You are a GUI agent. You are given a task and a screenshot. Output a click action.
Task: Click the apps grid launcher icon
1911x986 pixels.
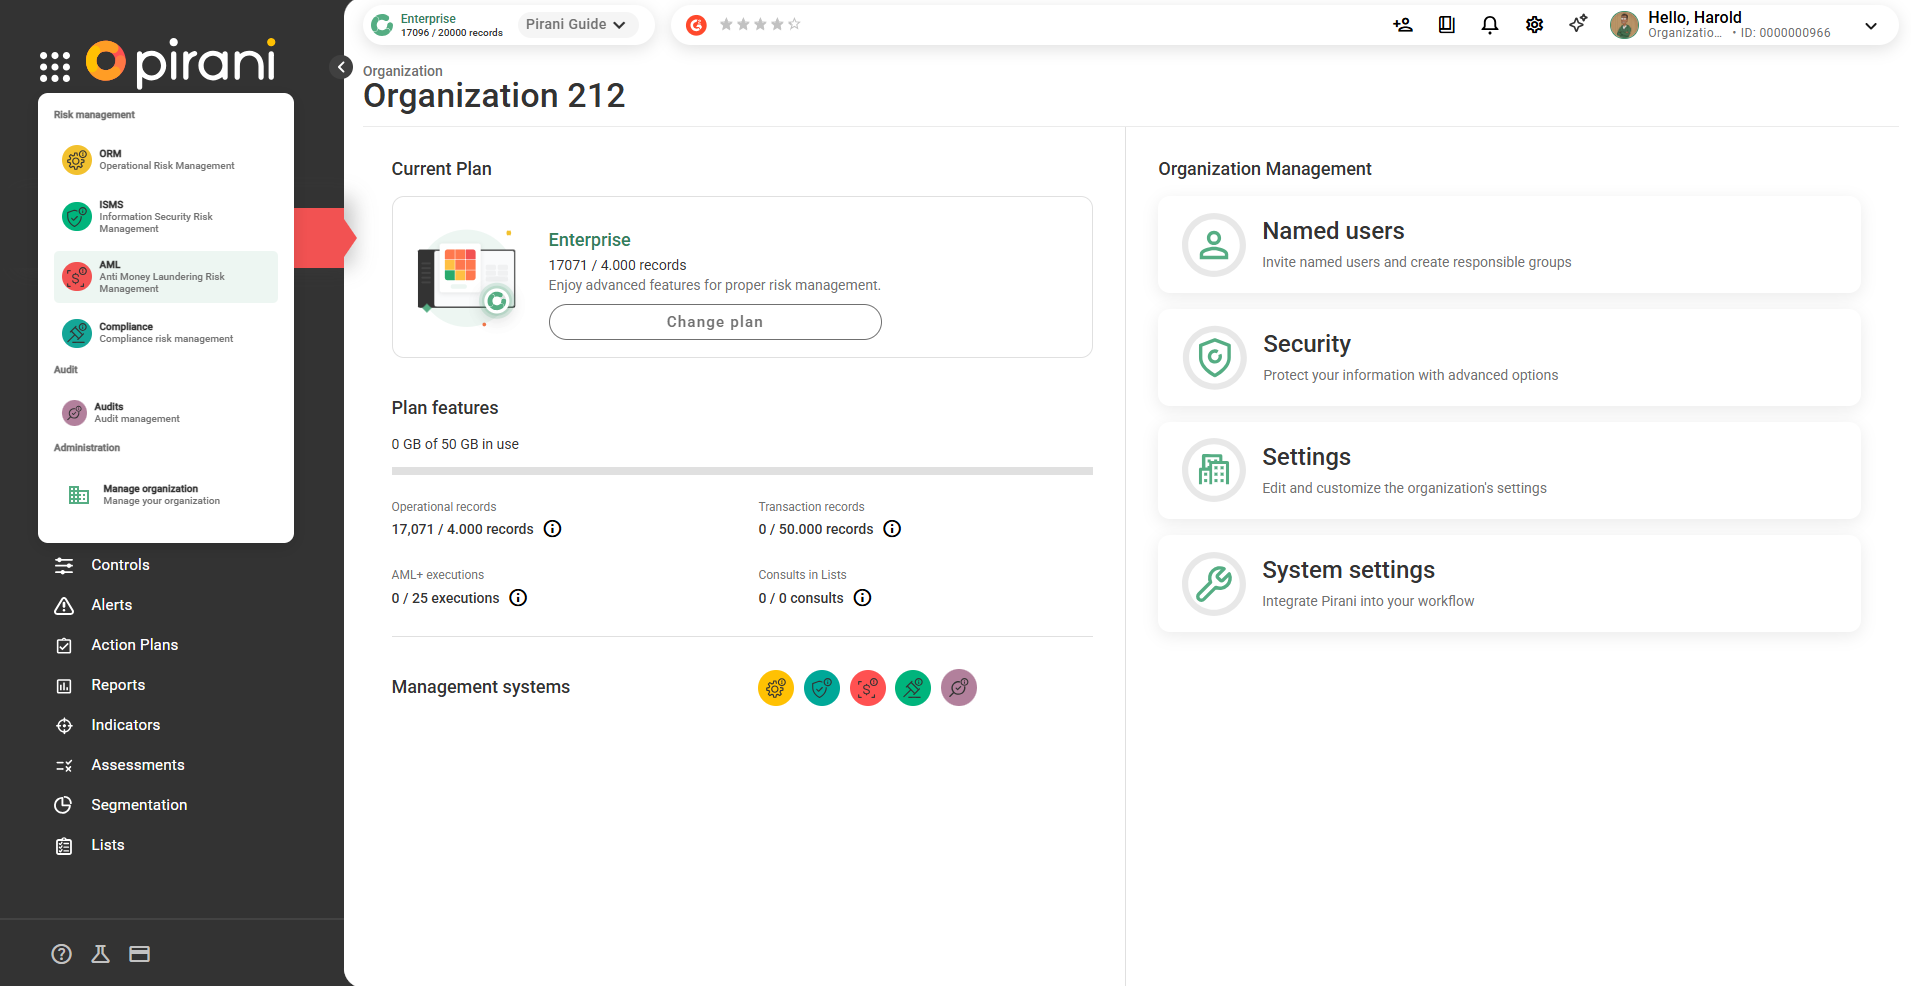55,66
